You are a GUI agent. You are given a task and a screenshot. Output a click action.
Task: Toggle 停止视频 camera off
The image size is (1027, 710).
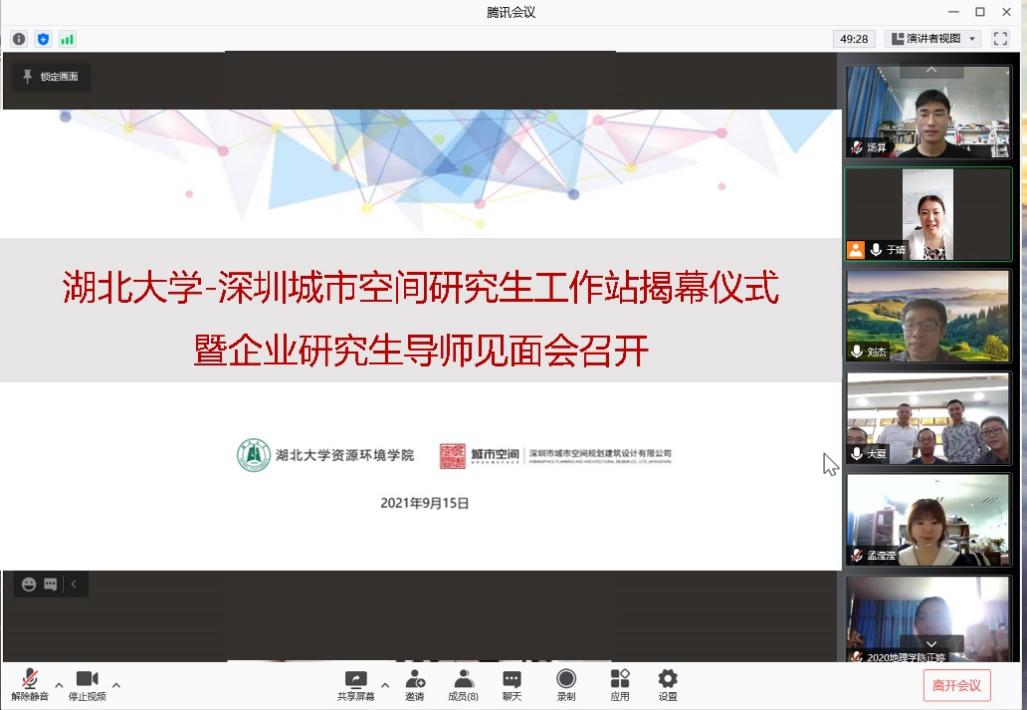coord(87,685)
